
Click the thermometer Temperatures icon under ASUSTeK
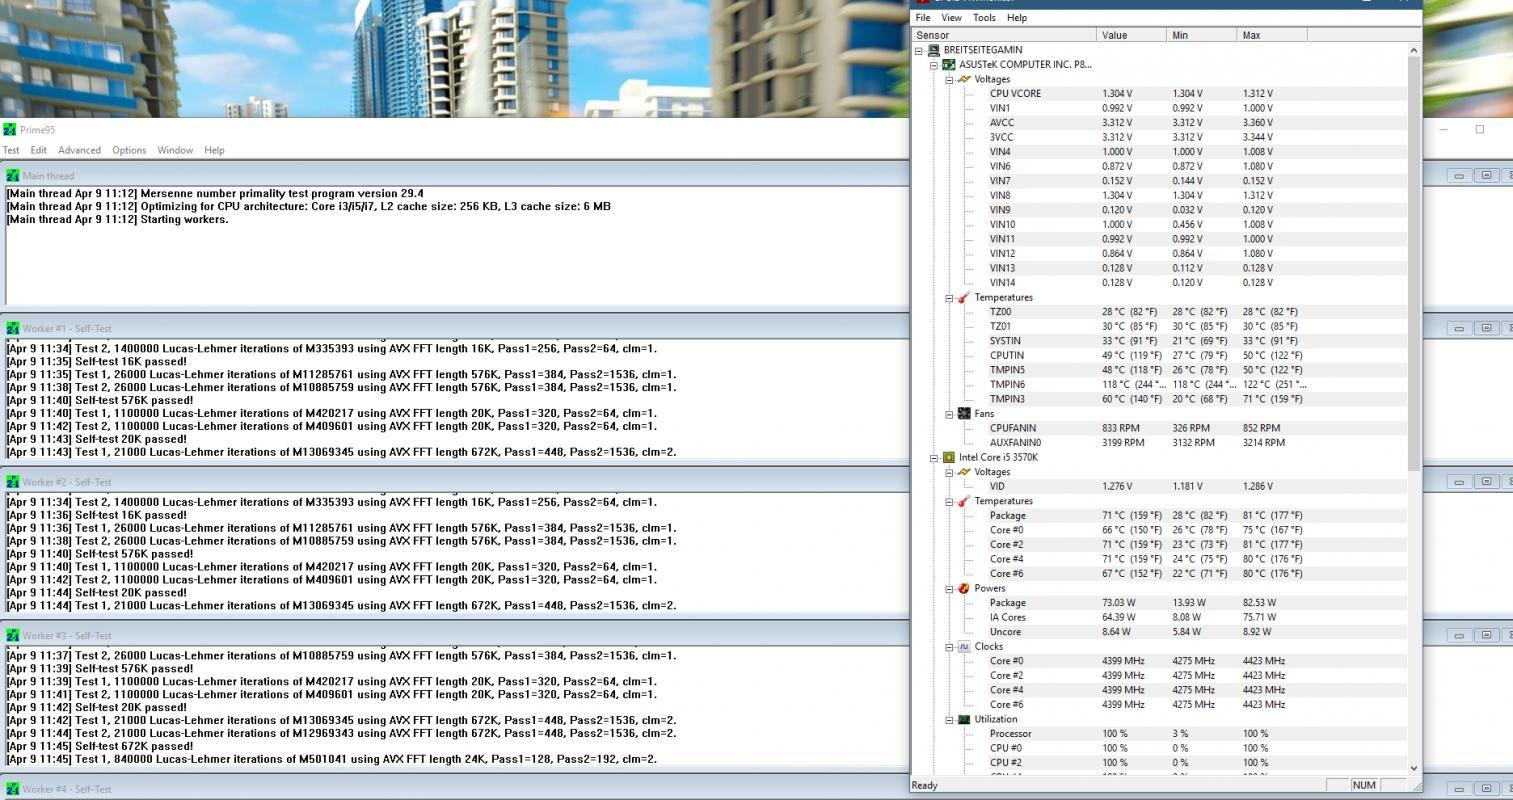point(964,297)
